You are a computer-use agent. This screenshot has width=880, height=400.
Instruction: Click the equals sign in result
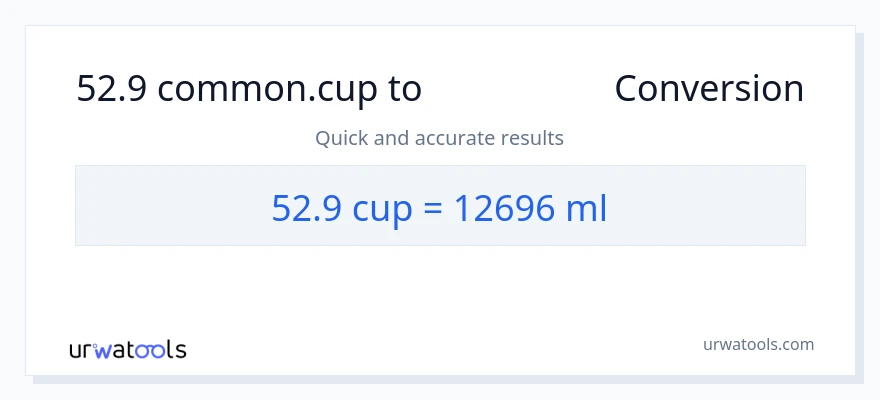(433, 208)
